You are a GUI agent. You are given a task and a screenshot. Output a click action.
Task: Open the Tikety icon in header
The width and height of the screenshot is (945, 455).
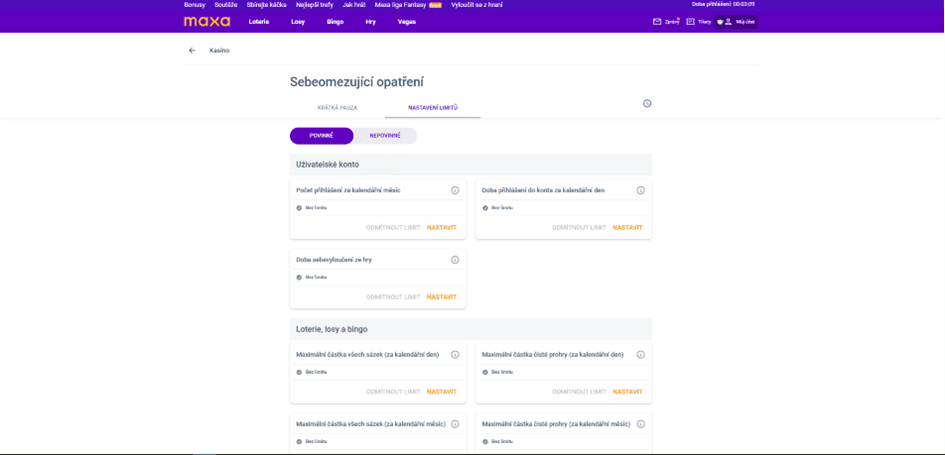point(691,22)
